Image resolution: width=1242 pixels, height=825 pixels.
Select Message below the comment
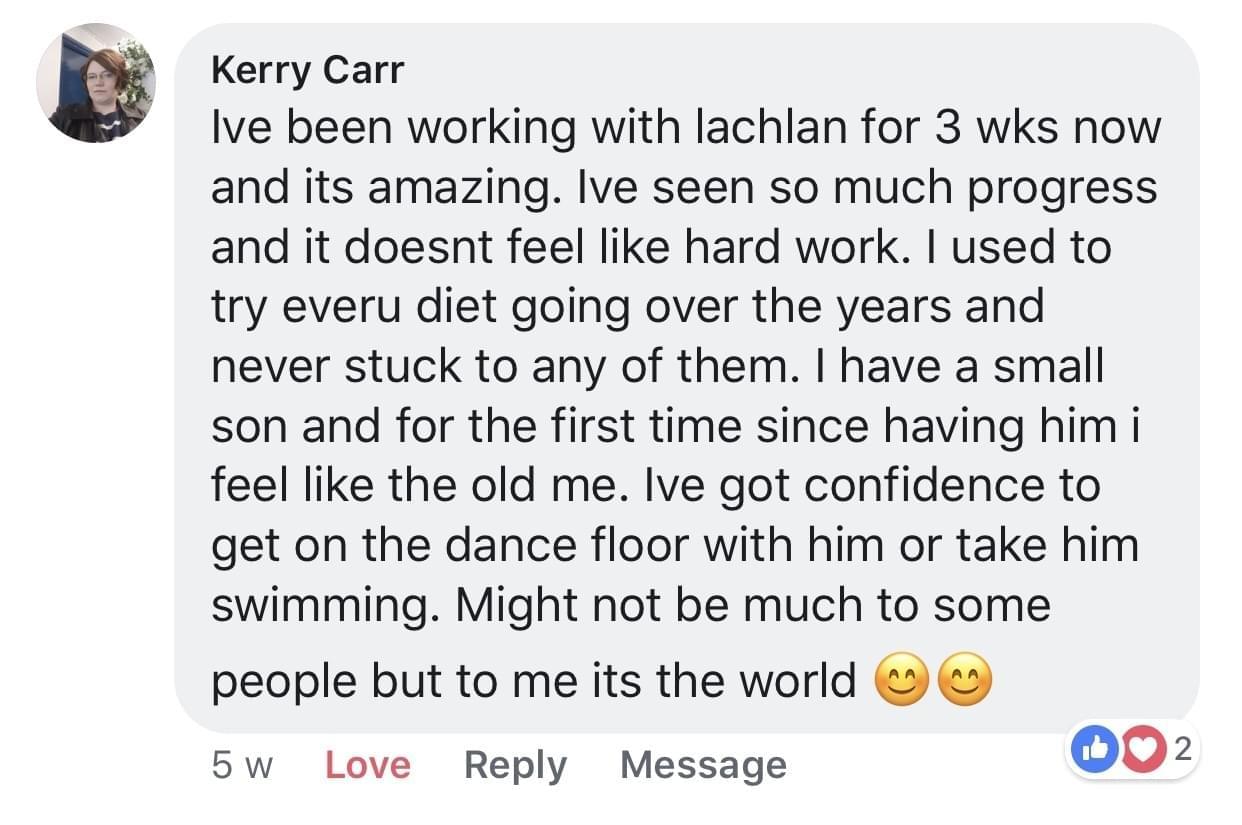tap(703, 766)
